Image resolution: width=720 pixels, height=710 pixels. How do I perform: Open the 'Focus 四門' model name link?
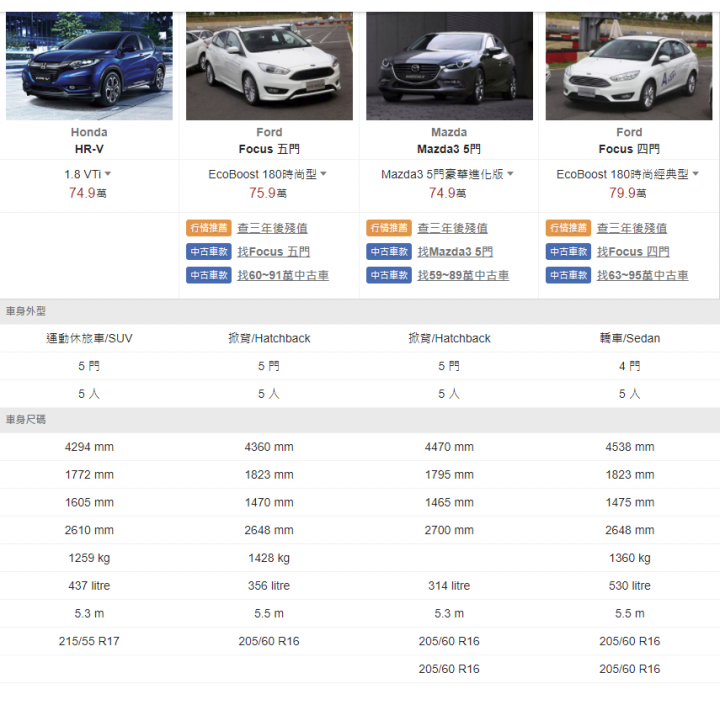[x=629, y=149]
